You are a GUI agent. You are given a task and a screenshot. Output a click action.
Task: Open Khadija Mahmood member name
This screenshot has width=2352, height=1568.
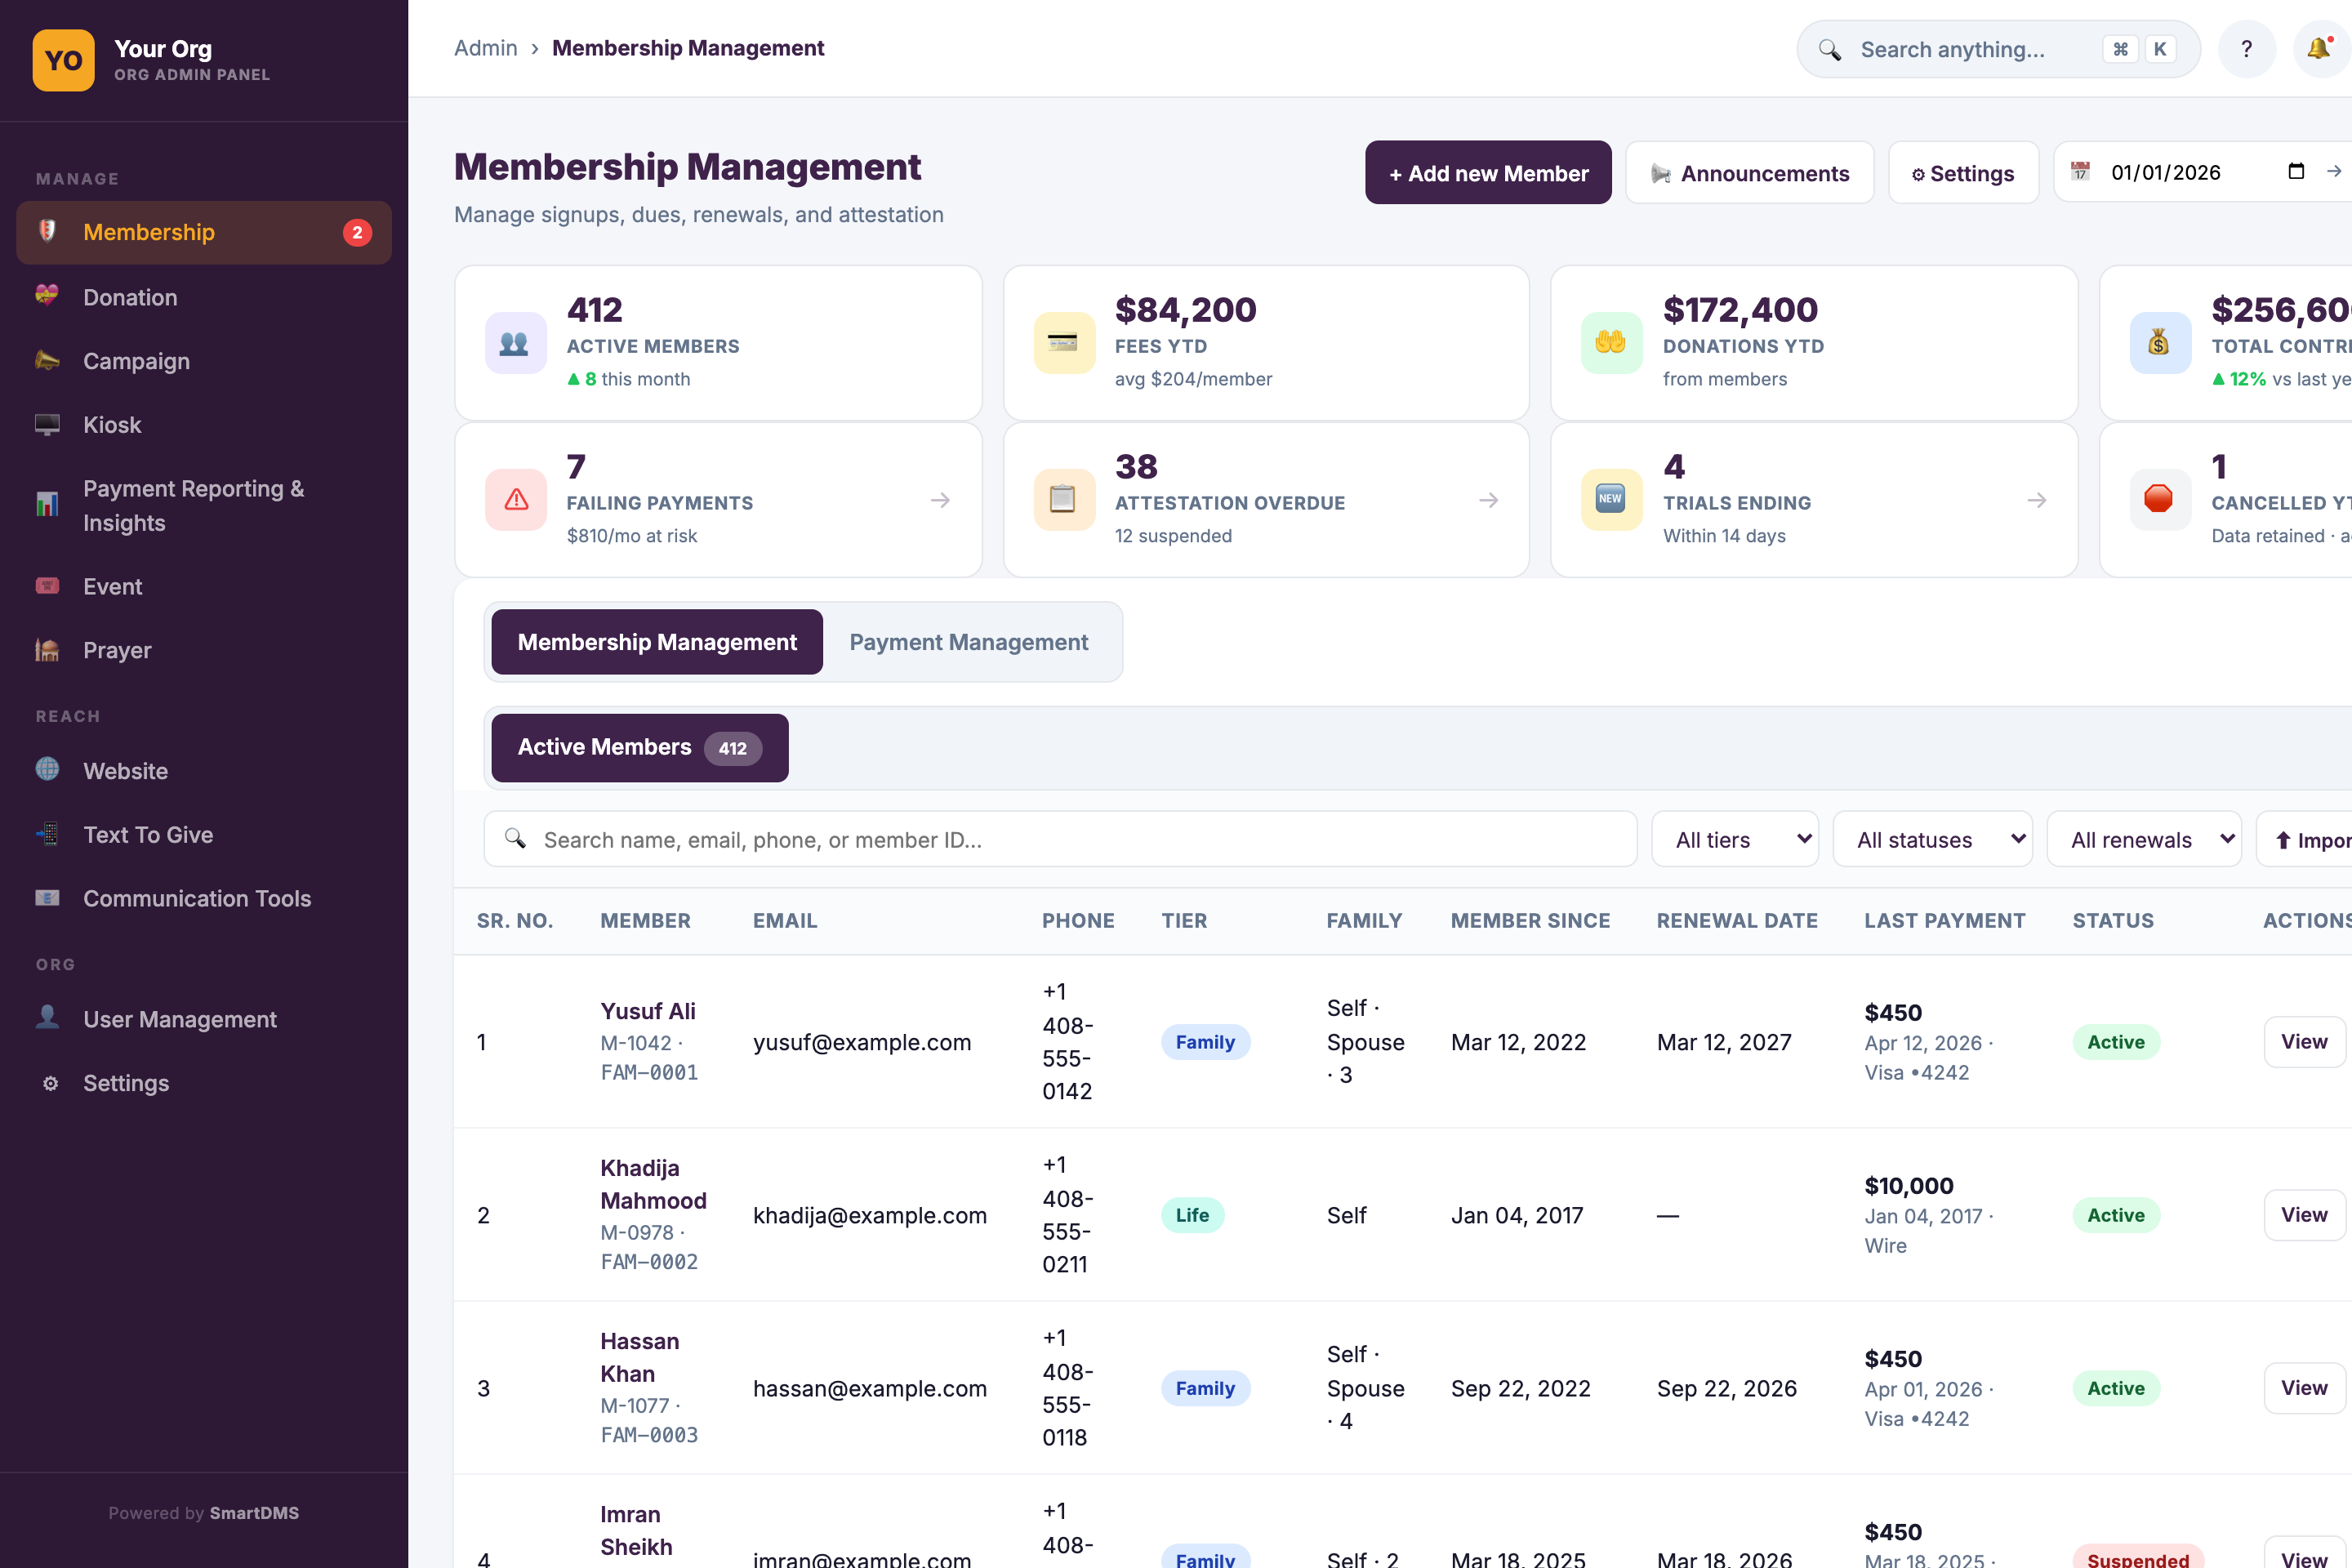(x=653, y=1184)
